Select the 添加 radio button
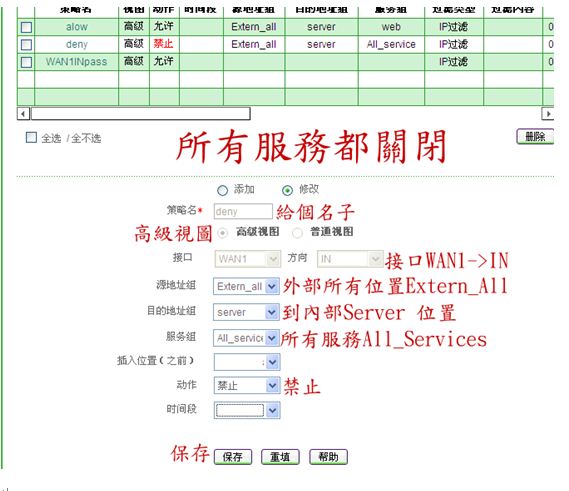 tap(222, 190)
